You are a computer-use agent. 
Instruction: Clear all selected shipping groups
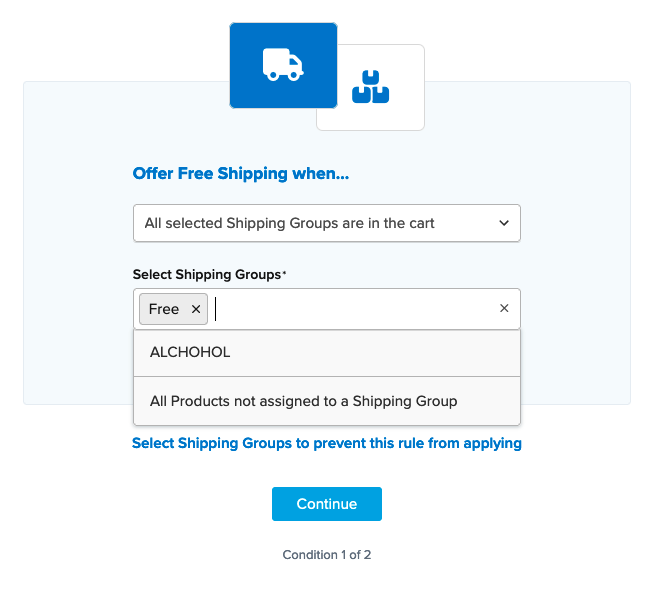point(504,309)
